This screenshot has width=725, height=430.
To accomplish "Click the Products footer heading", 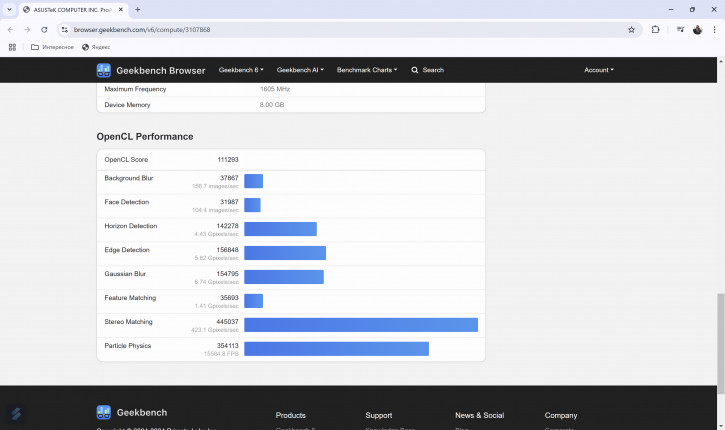I will 291,415.
